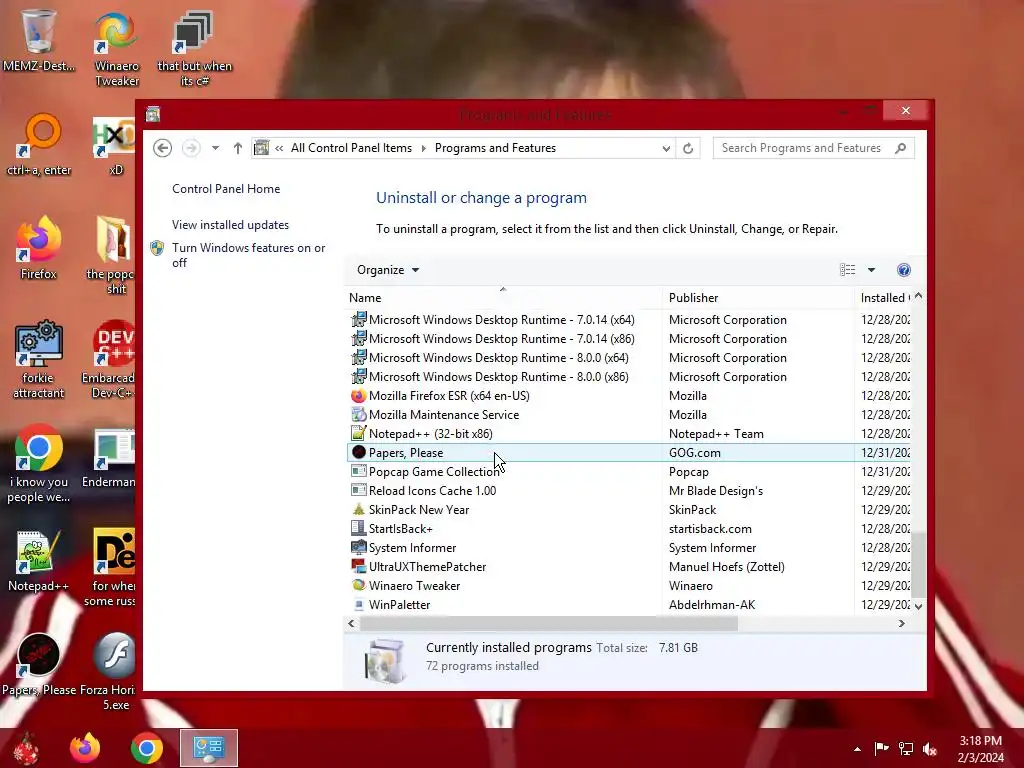Select Mozilla Maintenance Service entry

coord(629,415)
